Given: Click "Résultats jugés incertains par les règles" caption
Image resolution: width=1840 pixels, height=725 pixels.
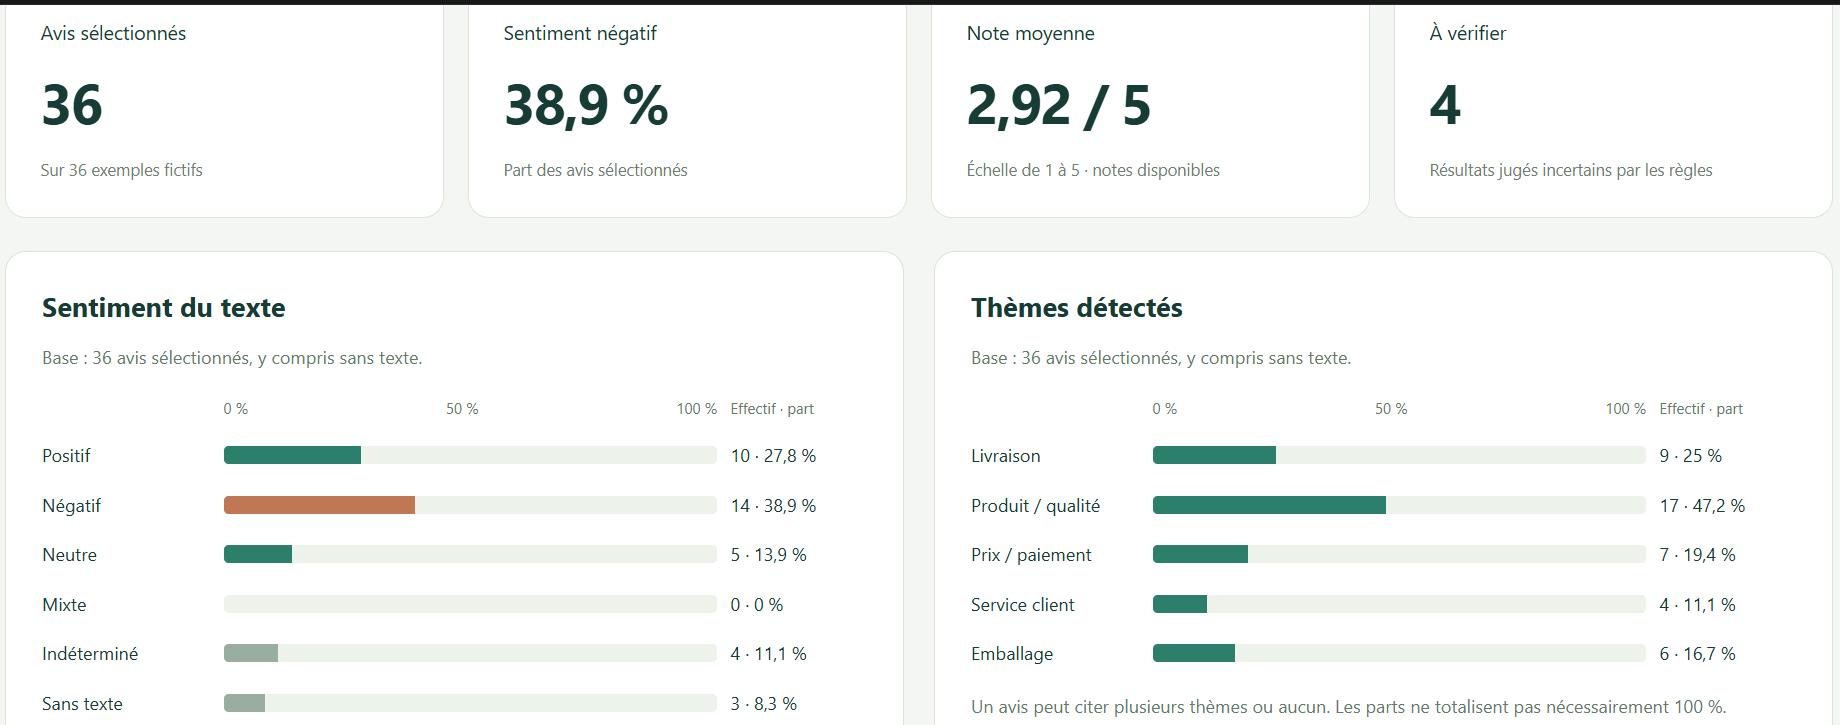Looking at the screenshot, I should click(x=1571, y=170).
